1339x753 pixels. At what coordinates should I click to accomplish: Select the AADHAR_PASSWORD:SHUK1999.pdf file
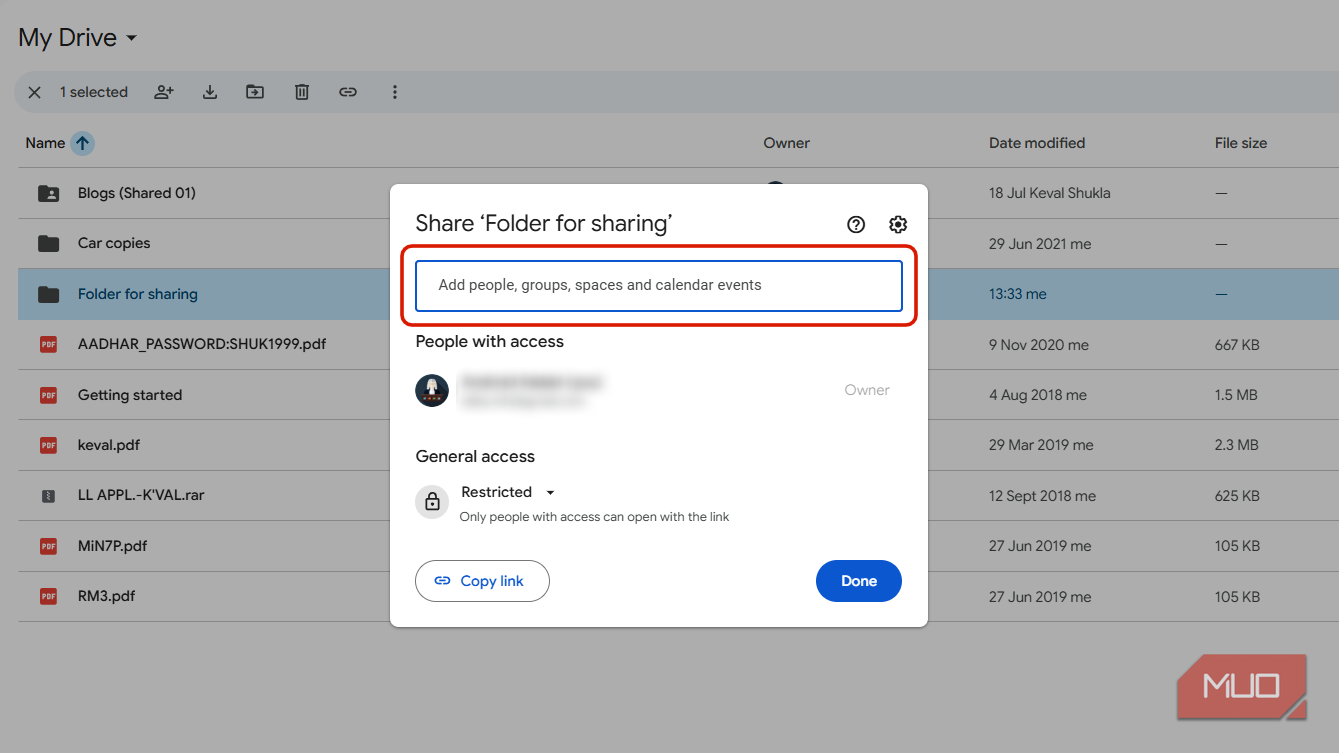coord(202,344)
